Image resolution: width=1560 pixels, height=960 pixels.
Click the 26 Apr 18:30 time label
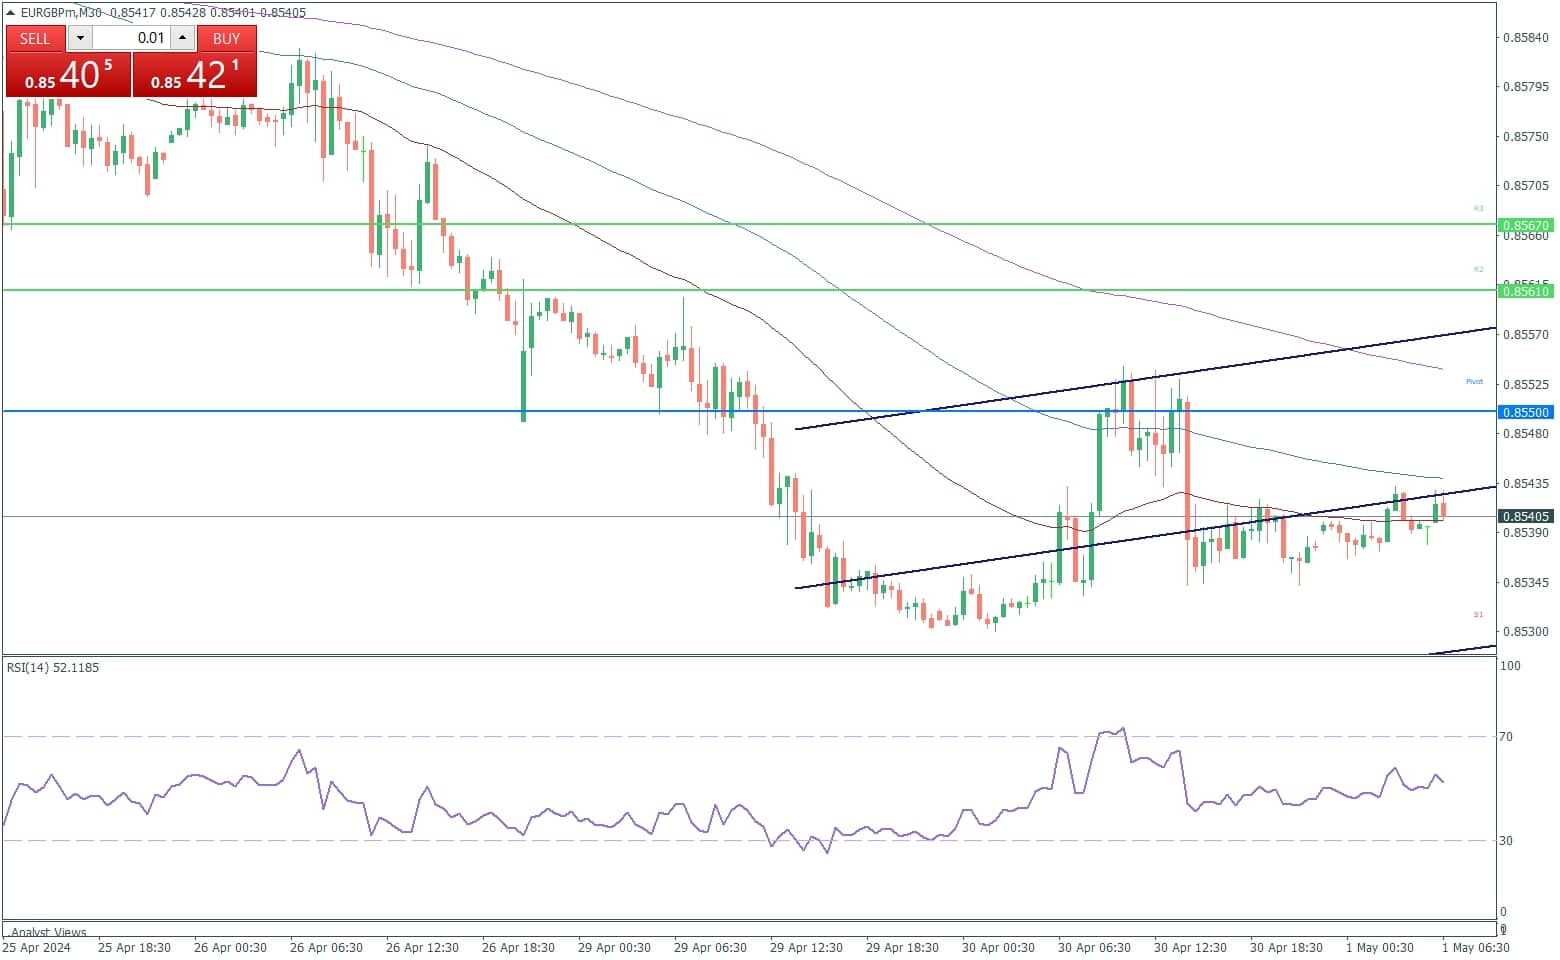[x=518, y=948]
